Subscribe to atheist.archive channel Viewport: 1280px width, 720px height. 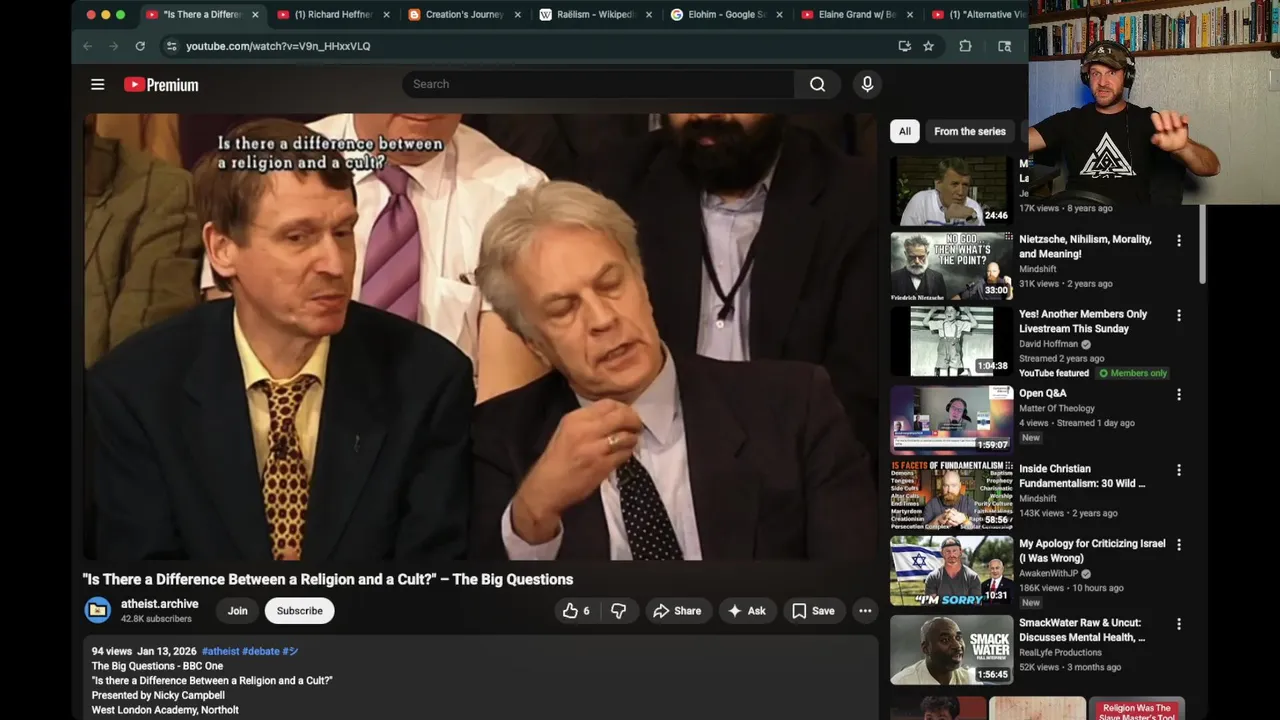[x=299, y=611]
